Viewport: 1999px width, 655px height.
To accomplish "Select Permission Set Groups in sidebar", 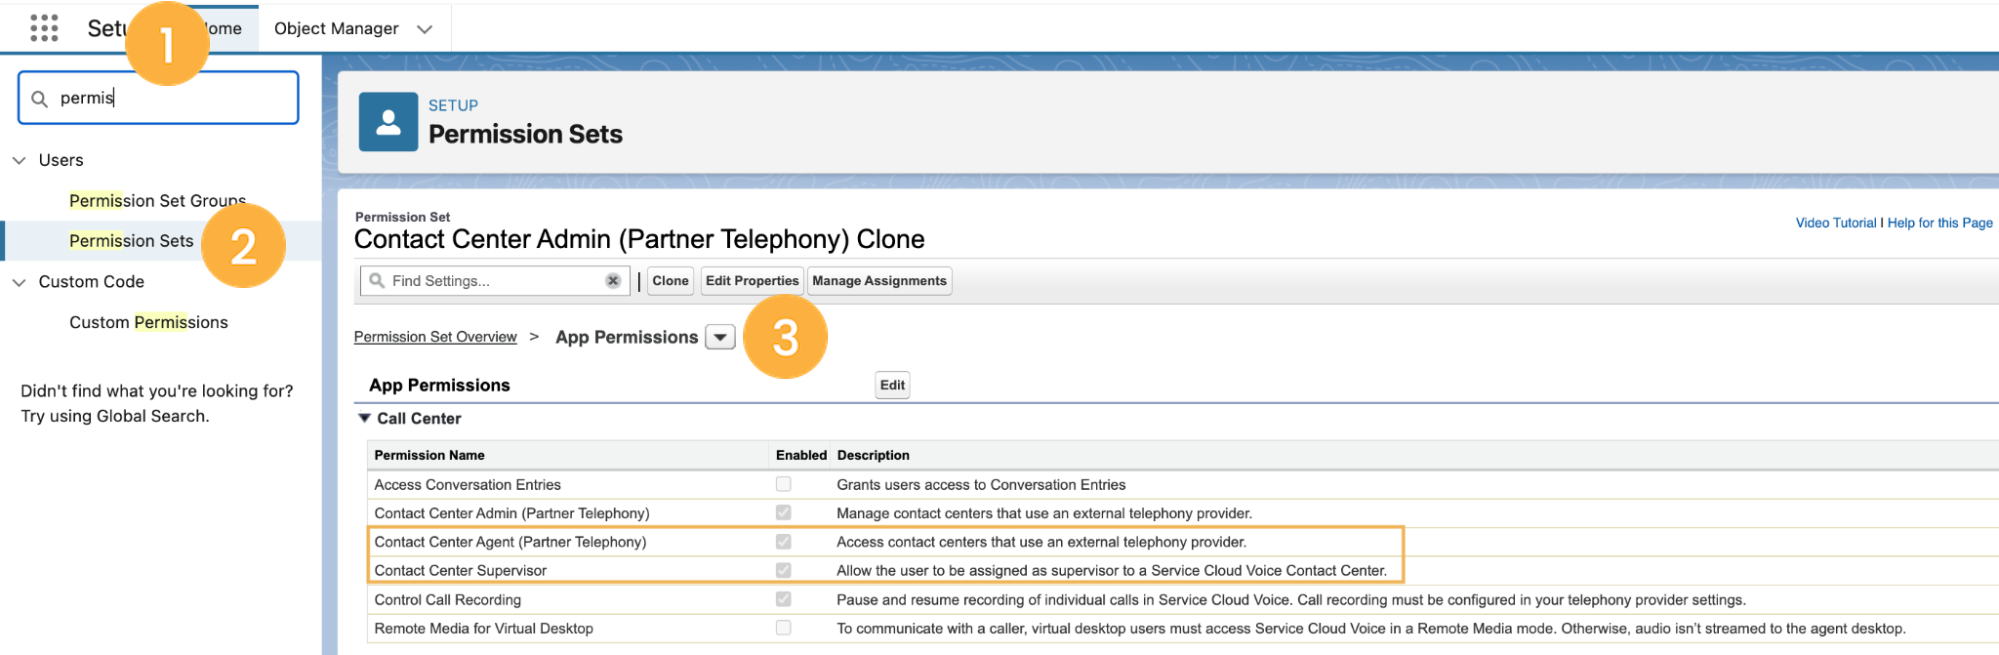I will pyautogui.click(x=157, y=201).
